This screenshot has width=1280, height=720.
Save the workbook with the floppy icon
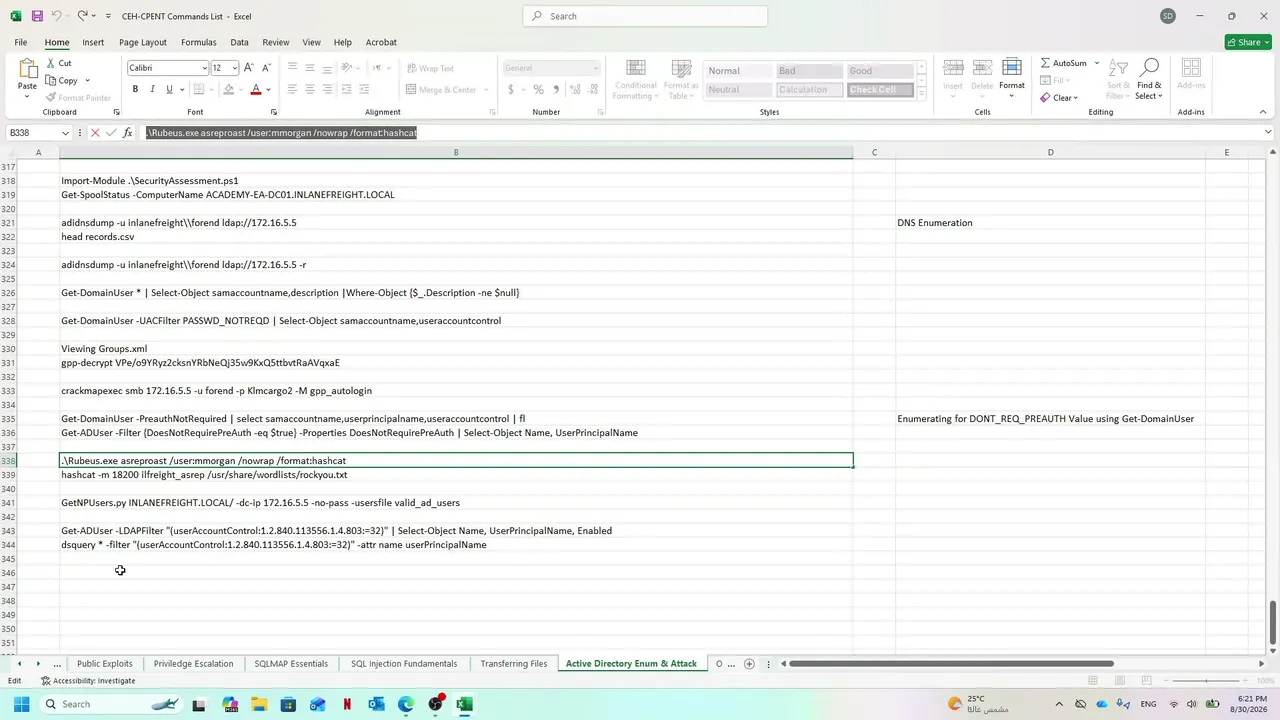tap(37, 16)
